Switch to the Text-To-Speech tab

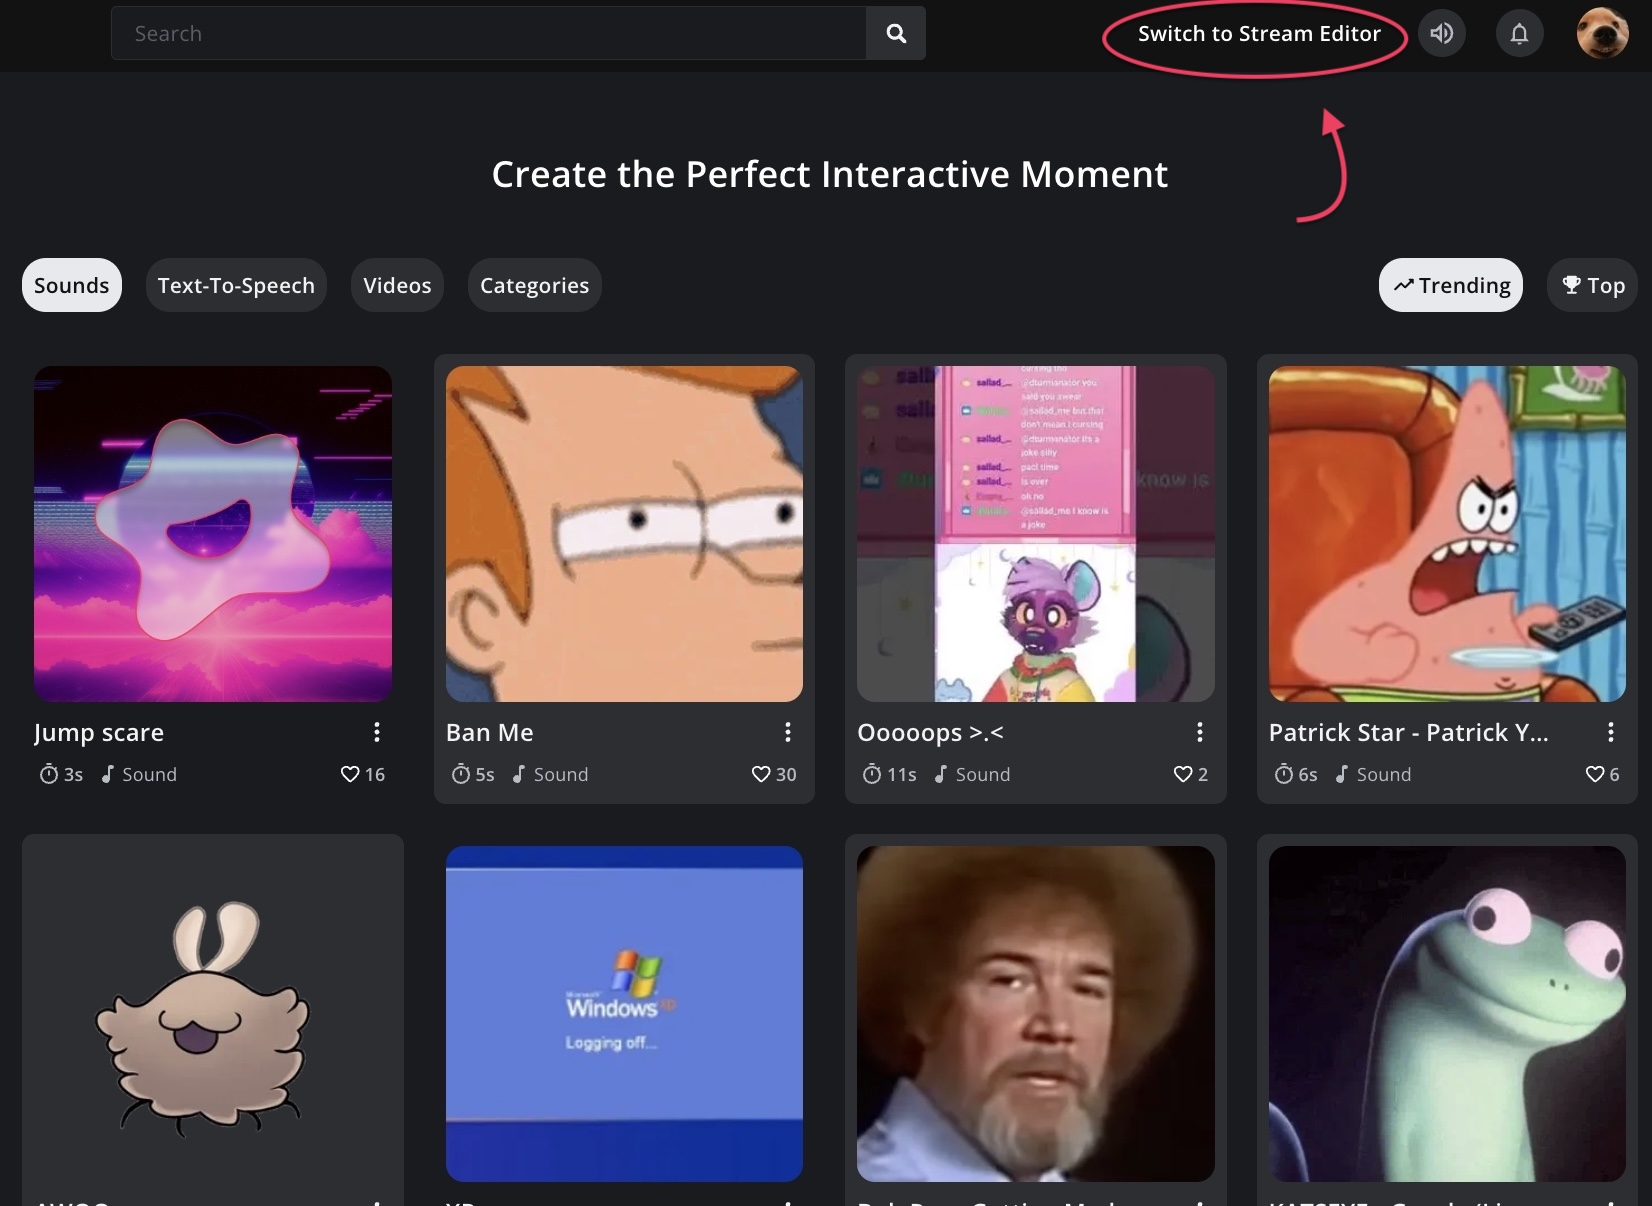click(236, 286)
